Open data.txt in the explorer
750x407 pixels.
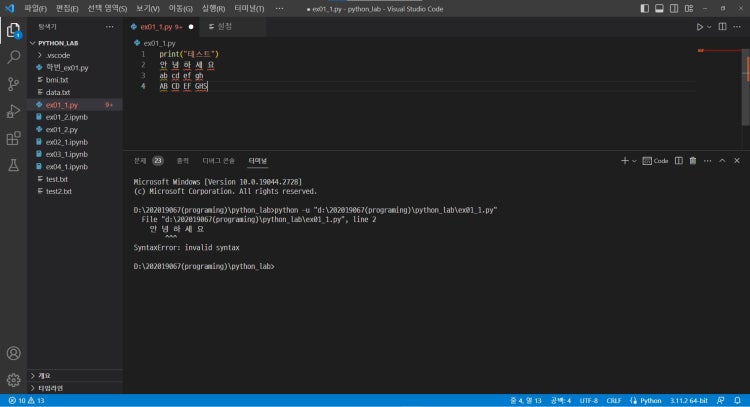tap(75, 92)
